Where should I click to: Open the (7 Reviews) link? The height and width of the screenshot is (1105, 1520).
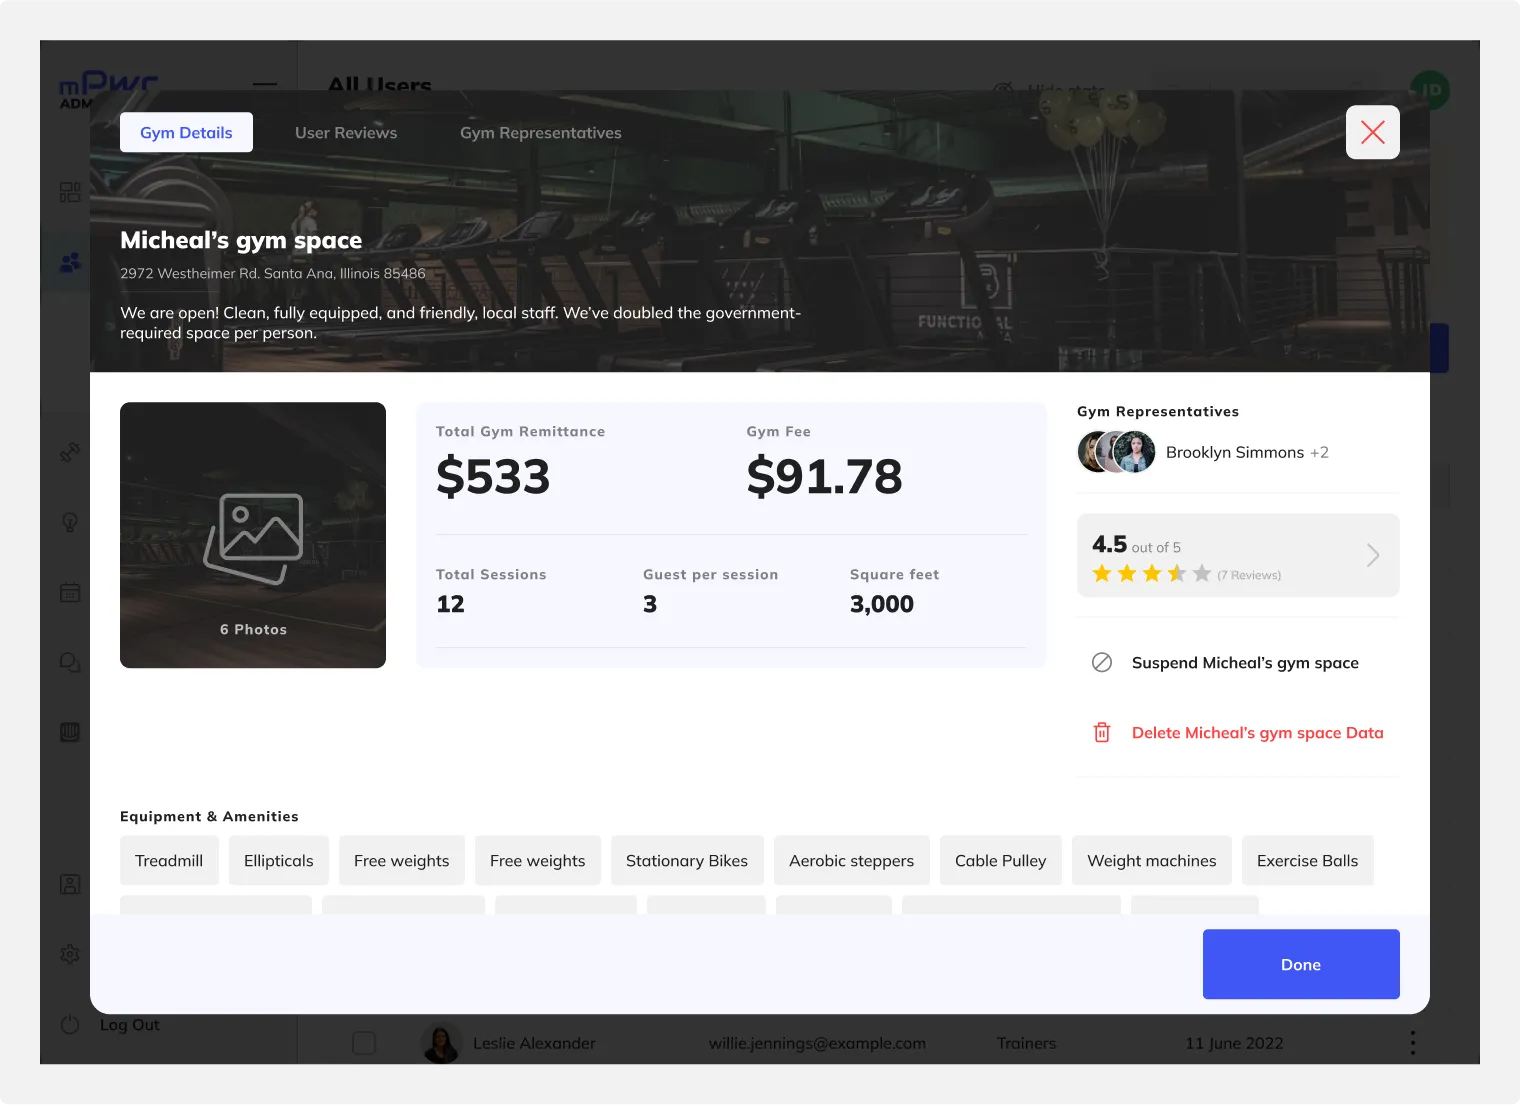(1249, 575)
